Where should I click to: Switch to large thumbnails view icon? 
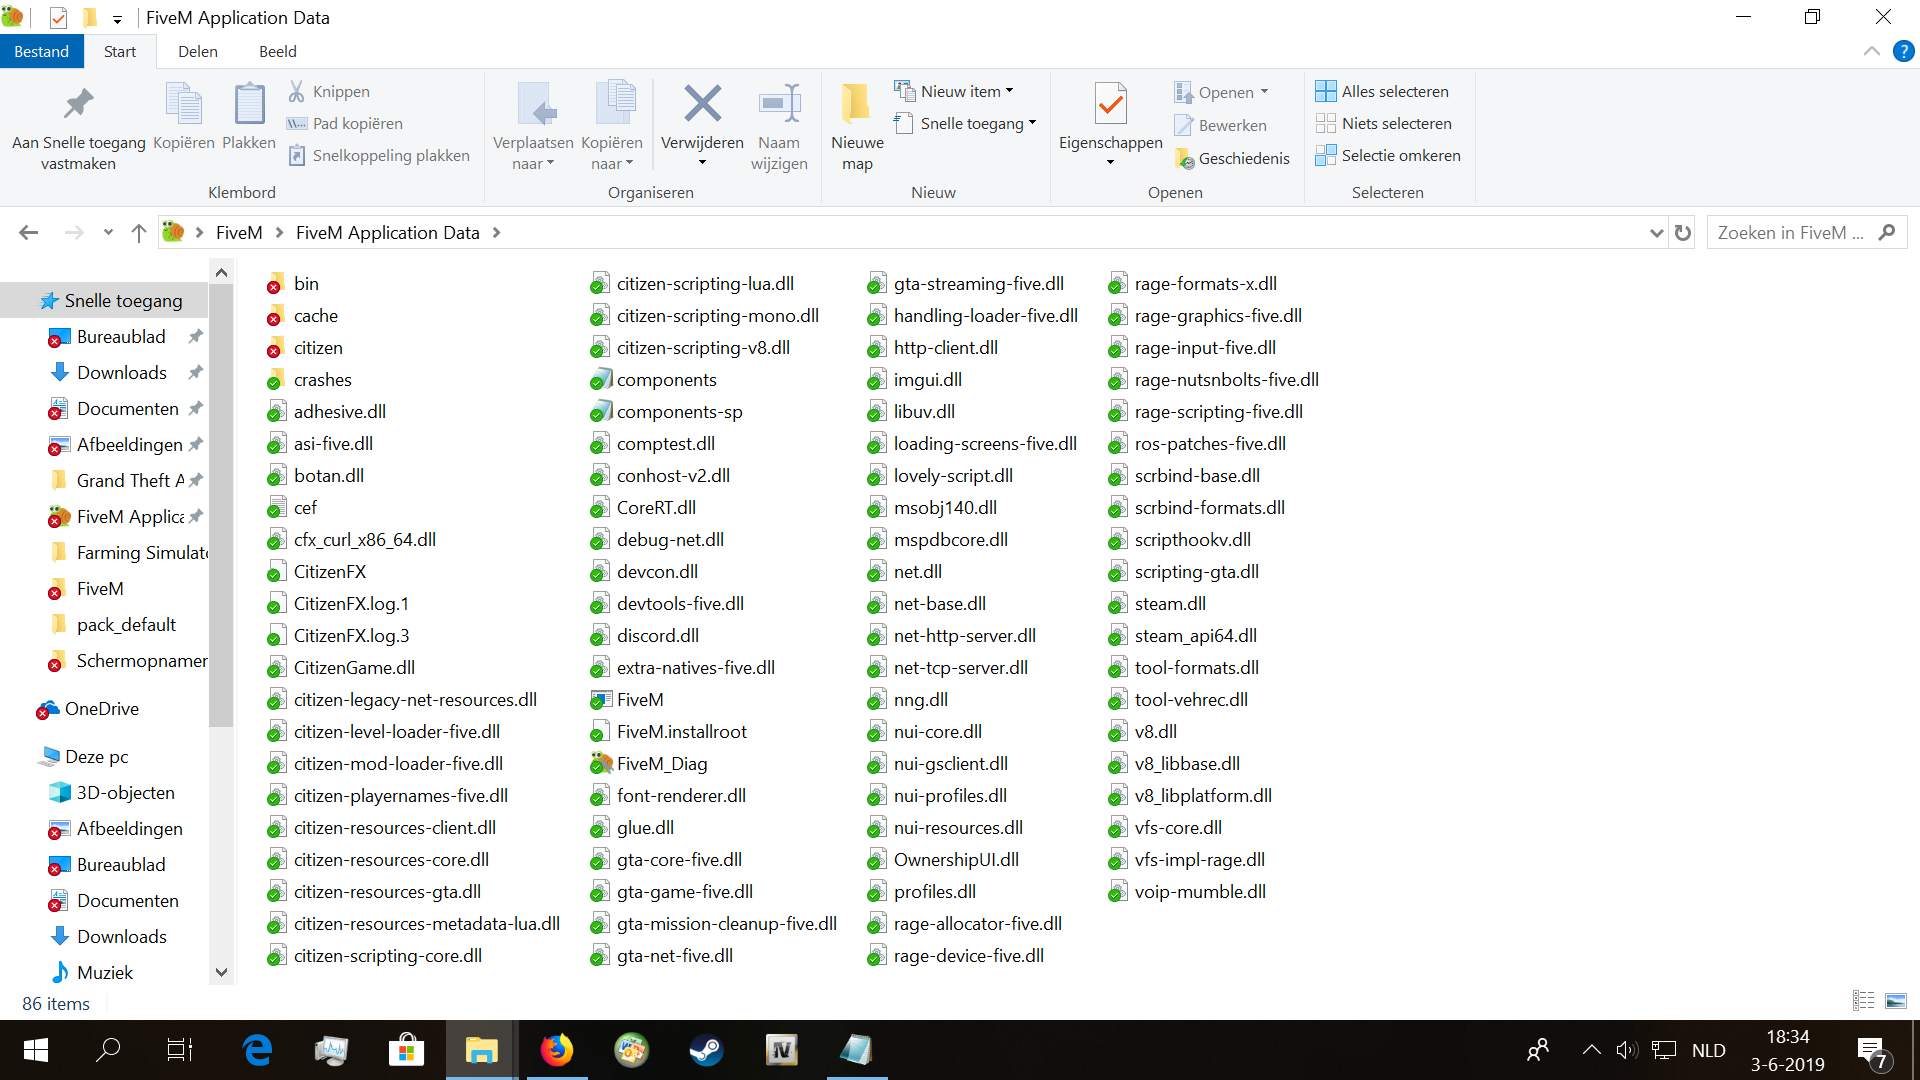pos(1895,1001)
